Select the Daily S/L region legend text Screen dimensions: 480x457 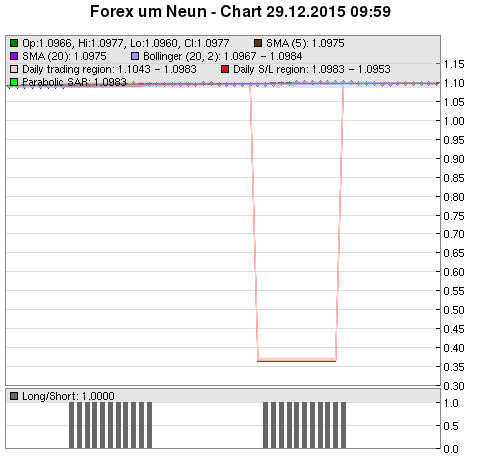[312, 69]
